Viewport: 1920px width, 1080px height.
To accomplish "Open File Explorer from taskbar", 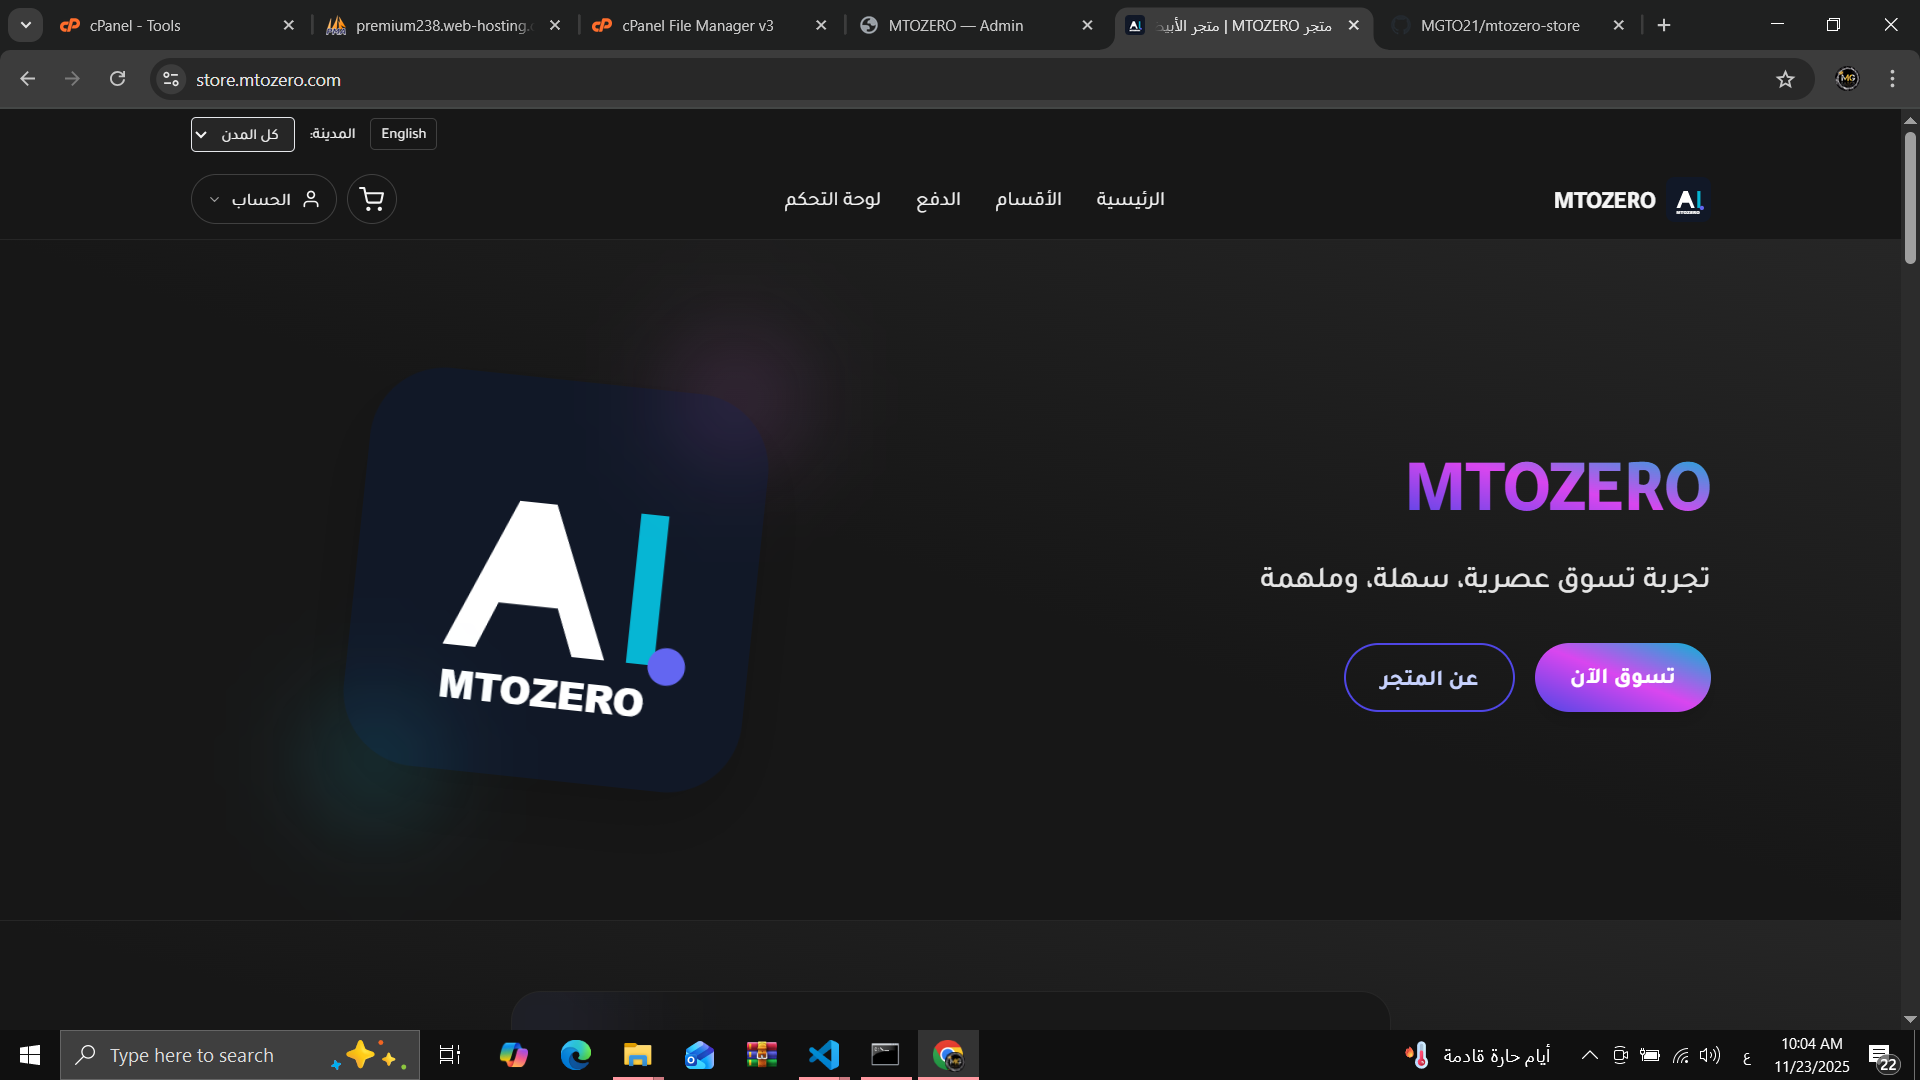I will point(637,1055).
